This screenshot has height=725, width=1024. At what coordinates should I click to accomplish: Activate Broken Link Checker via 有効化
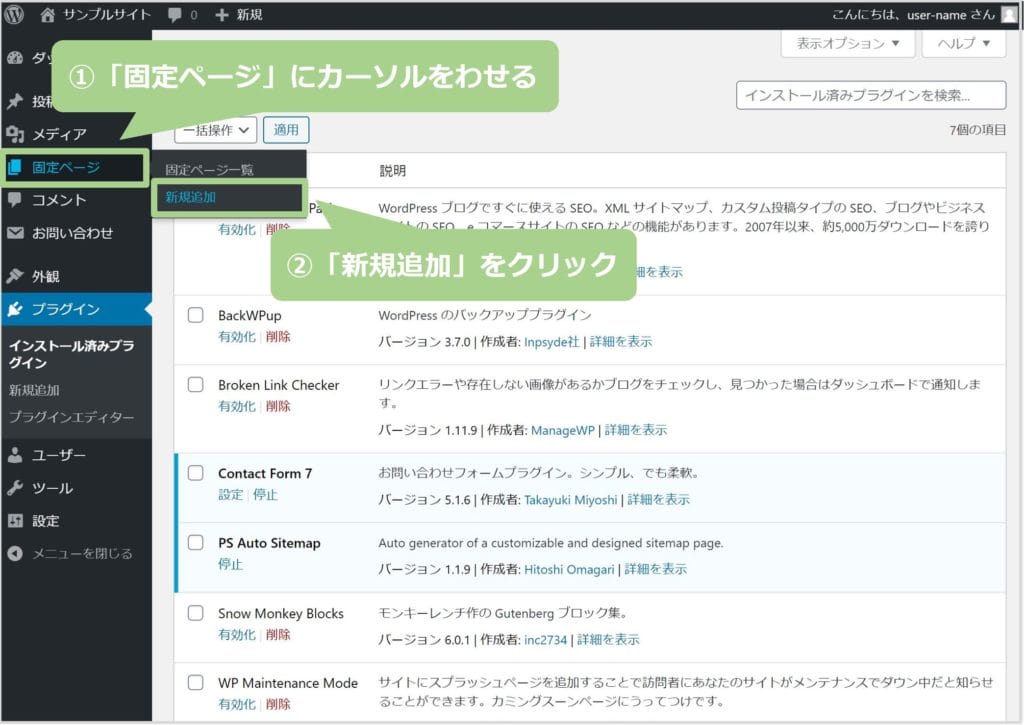(237, 406)
